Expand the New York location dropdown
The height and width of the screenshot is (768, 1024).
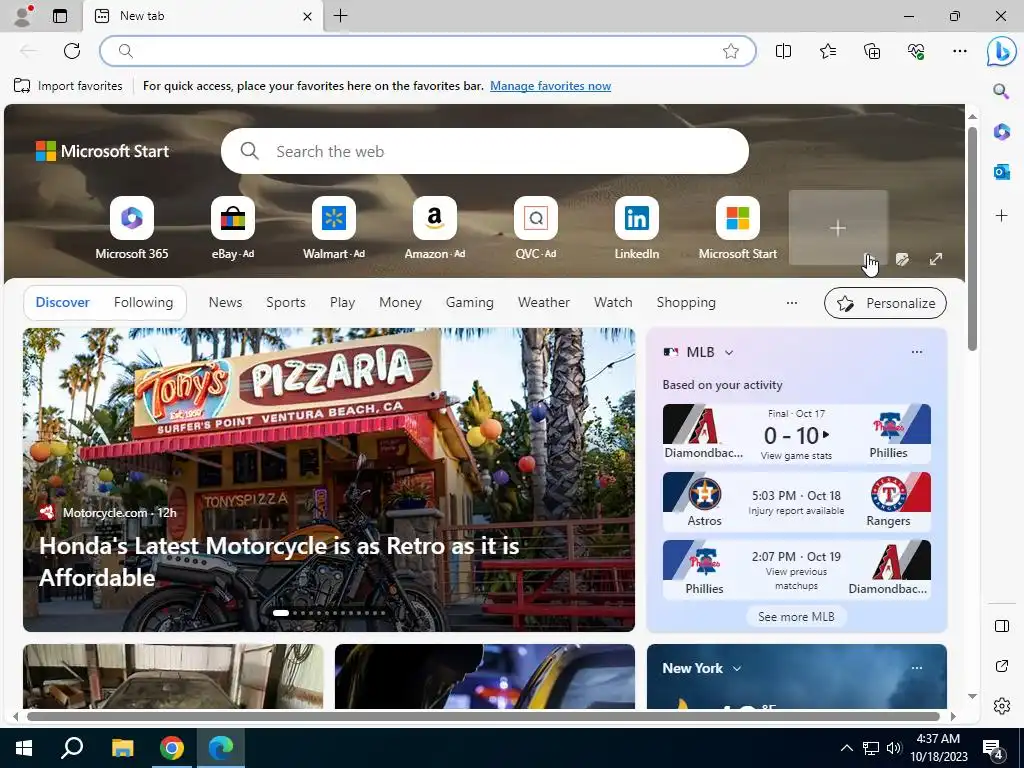[x=737, y=669]
